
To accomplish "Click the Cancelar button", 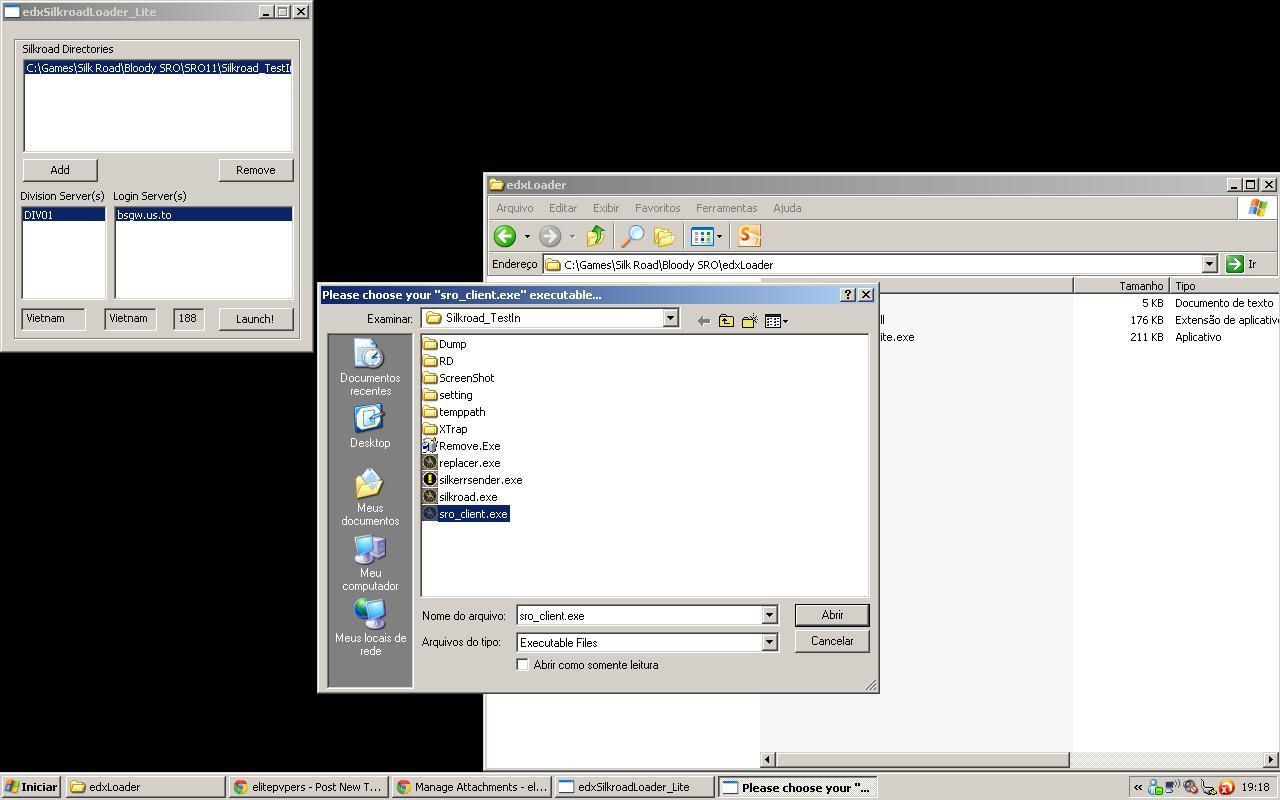I will click(x=832, y=641).
